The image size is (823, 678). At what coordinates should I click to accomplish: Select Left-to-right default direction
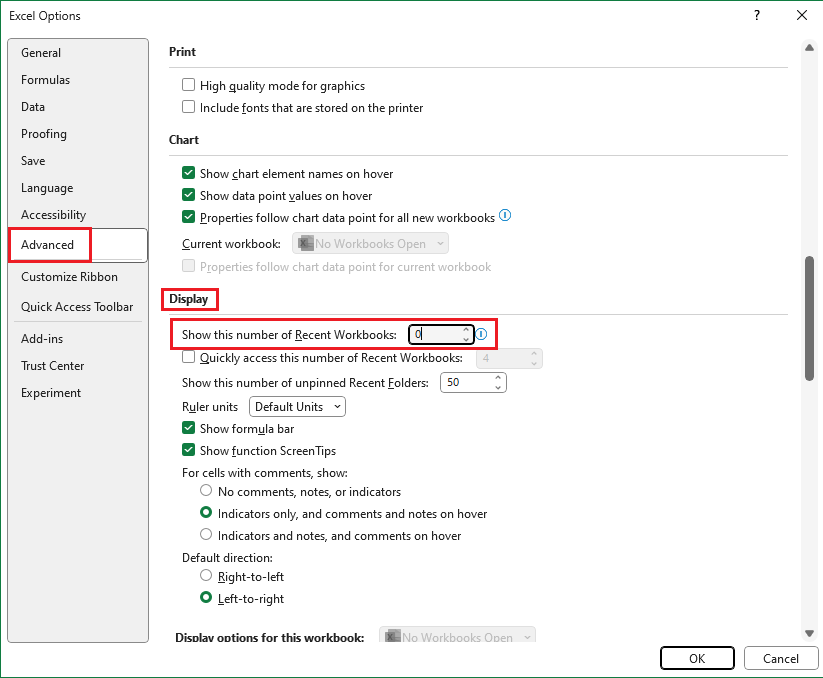pos(206,598)
